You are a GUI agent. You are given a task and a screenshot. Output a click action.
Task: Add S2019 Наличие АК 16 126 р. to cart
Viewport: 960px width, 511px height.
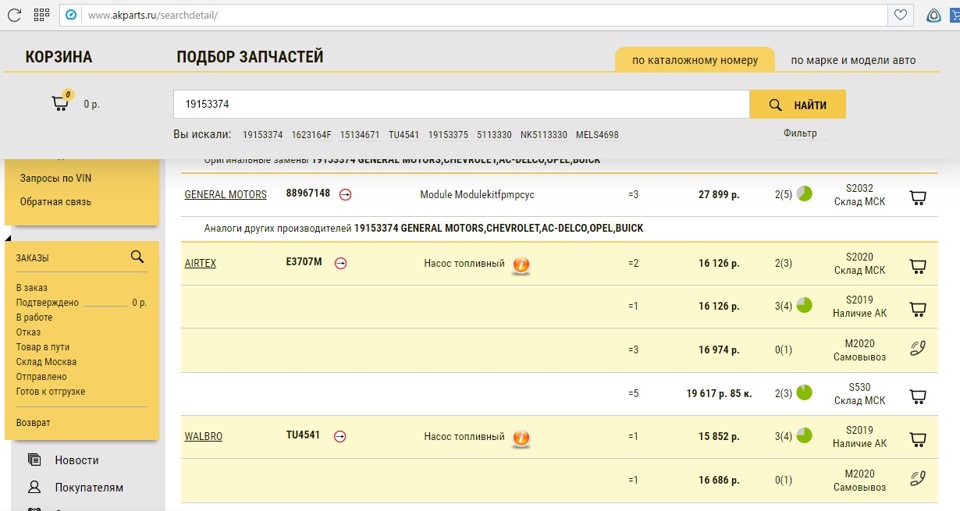(918, 309)
